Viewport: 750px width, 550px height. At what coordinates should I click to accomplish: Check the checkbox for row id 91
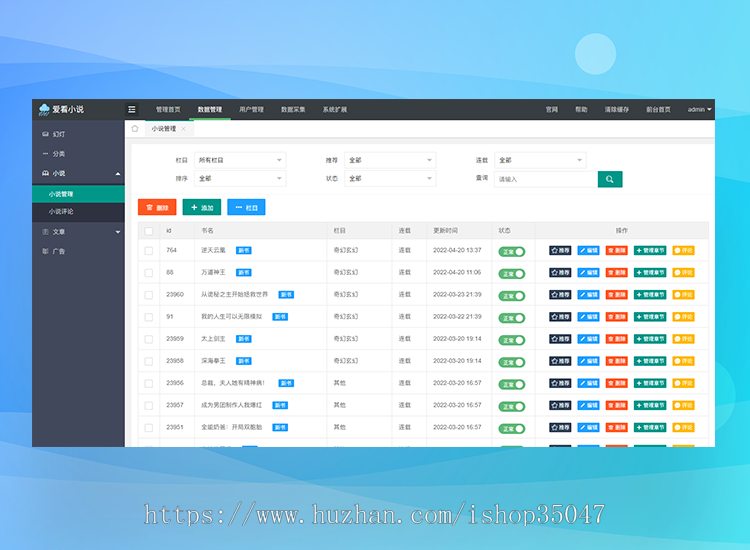click(149, 317)
